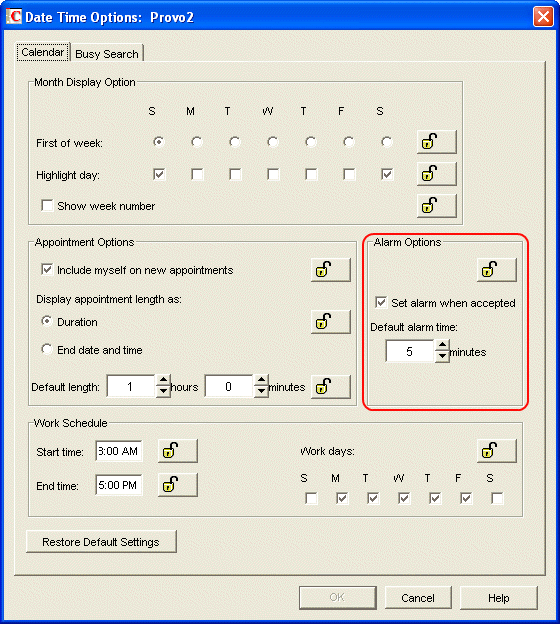Viewport: 560px width, 624px height.
Task: Check Friday highlight day checkbox
Action: coord(349,174)
